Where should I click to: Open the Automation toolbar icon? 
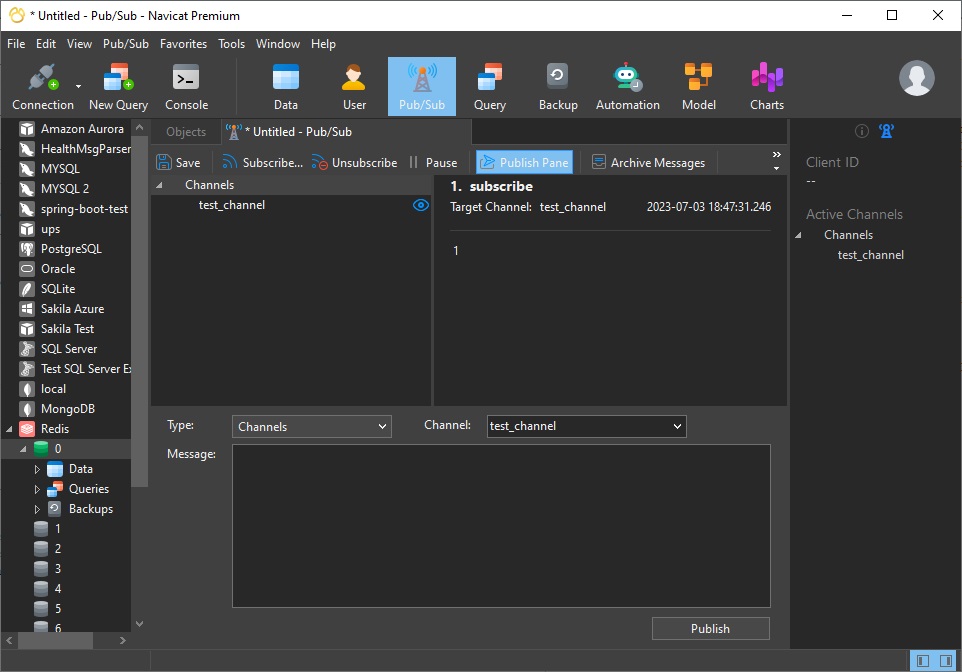click(628, 87)
